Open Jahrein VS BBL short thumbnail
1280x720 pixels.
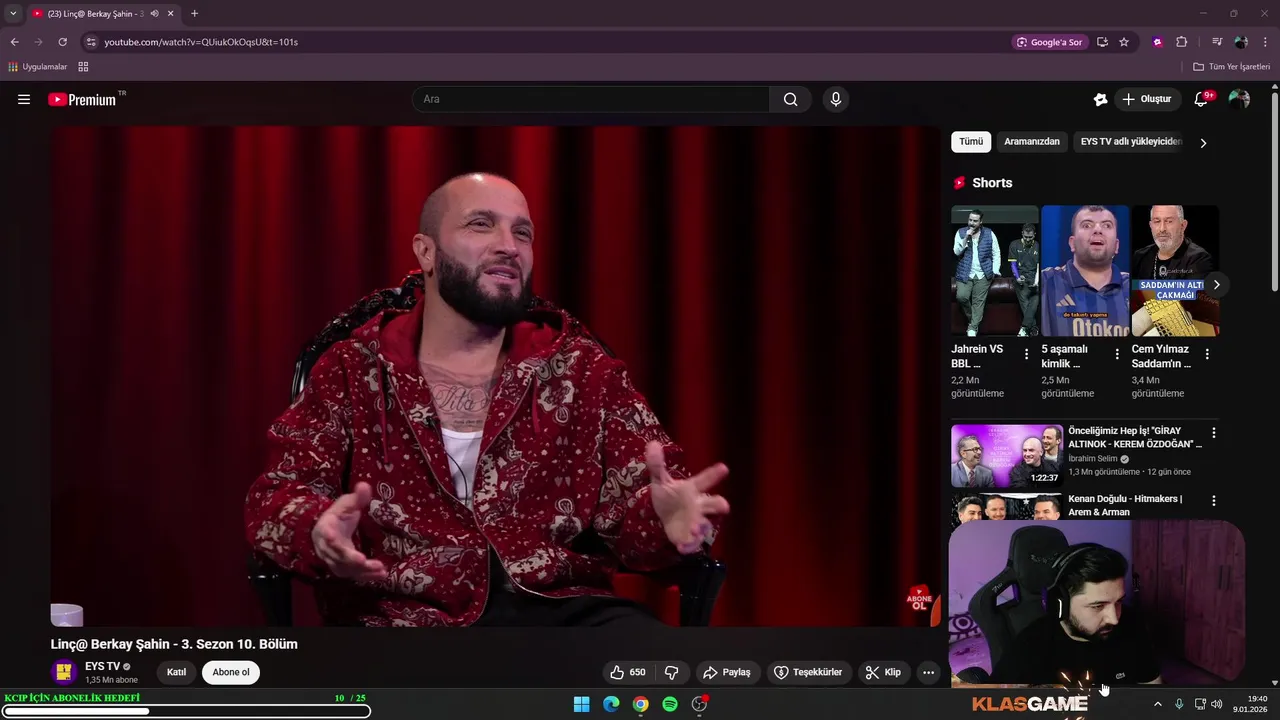click(x=995, y=271)
